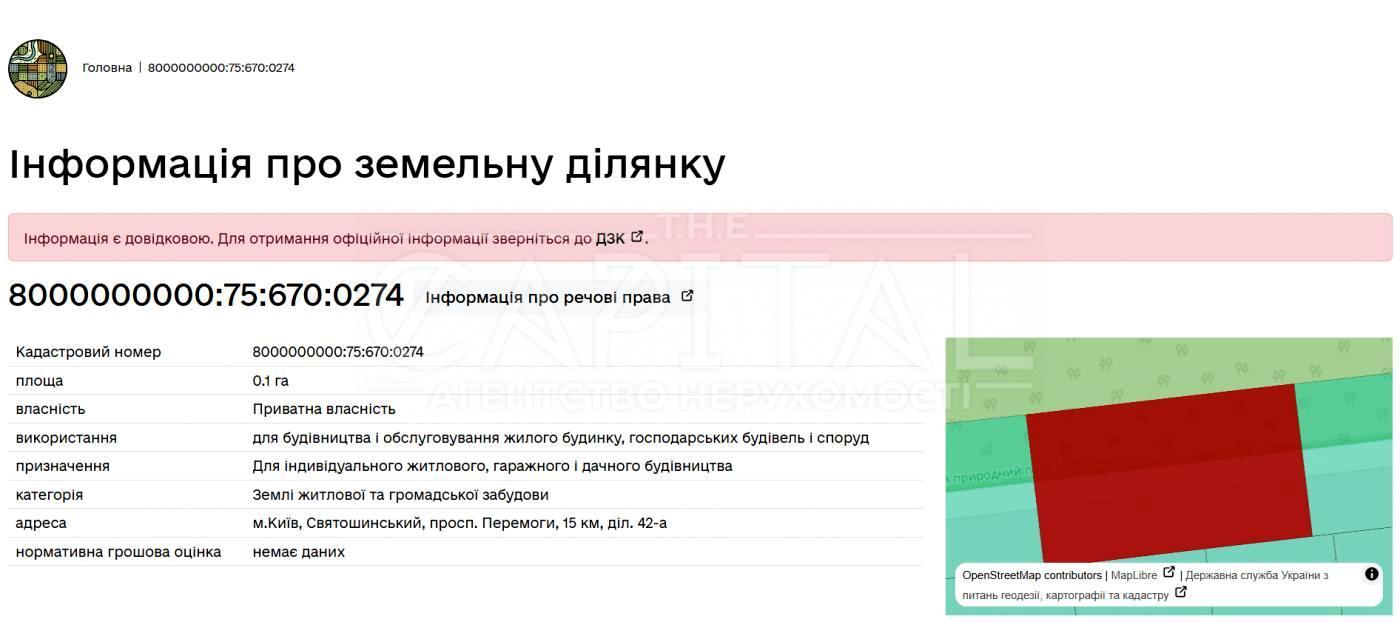1400x622 pixels.
Task: Click external-link icon after картографії та кадастру
Action: [1181, 593]
